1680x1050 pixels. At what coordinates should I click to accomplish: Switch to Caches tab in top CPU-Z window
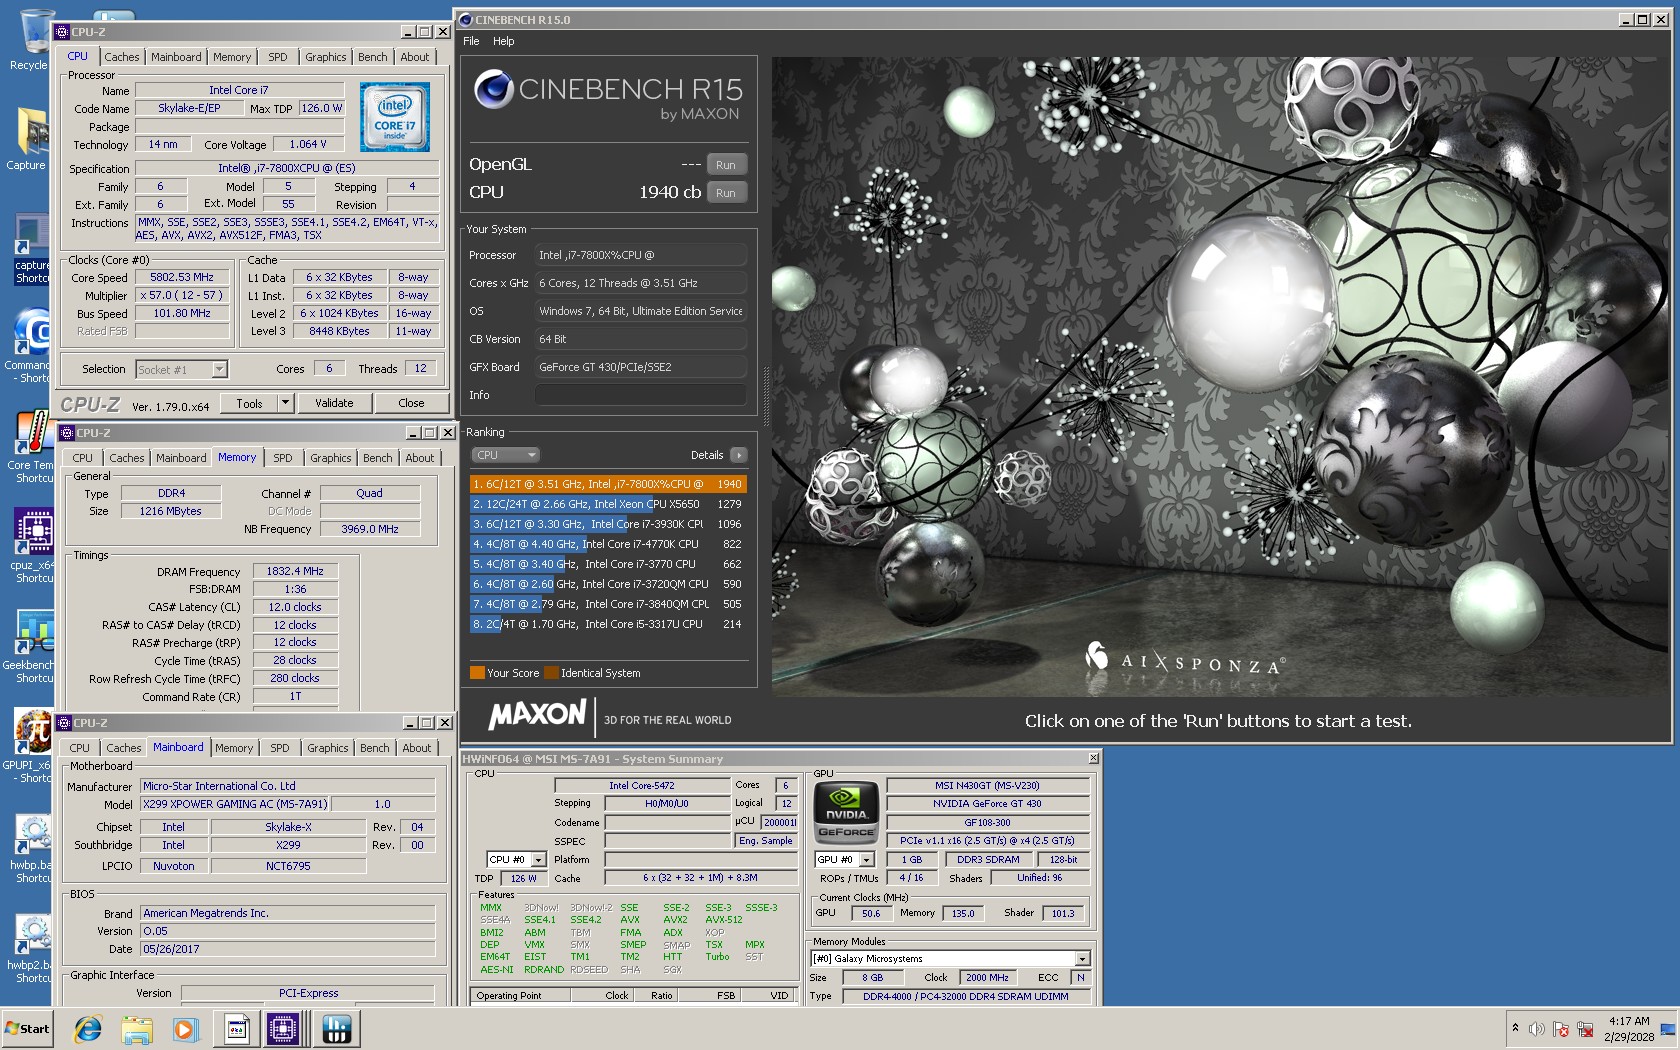(122, 57)
